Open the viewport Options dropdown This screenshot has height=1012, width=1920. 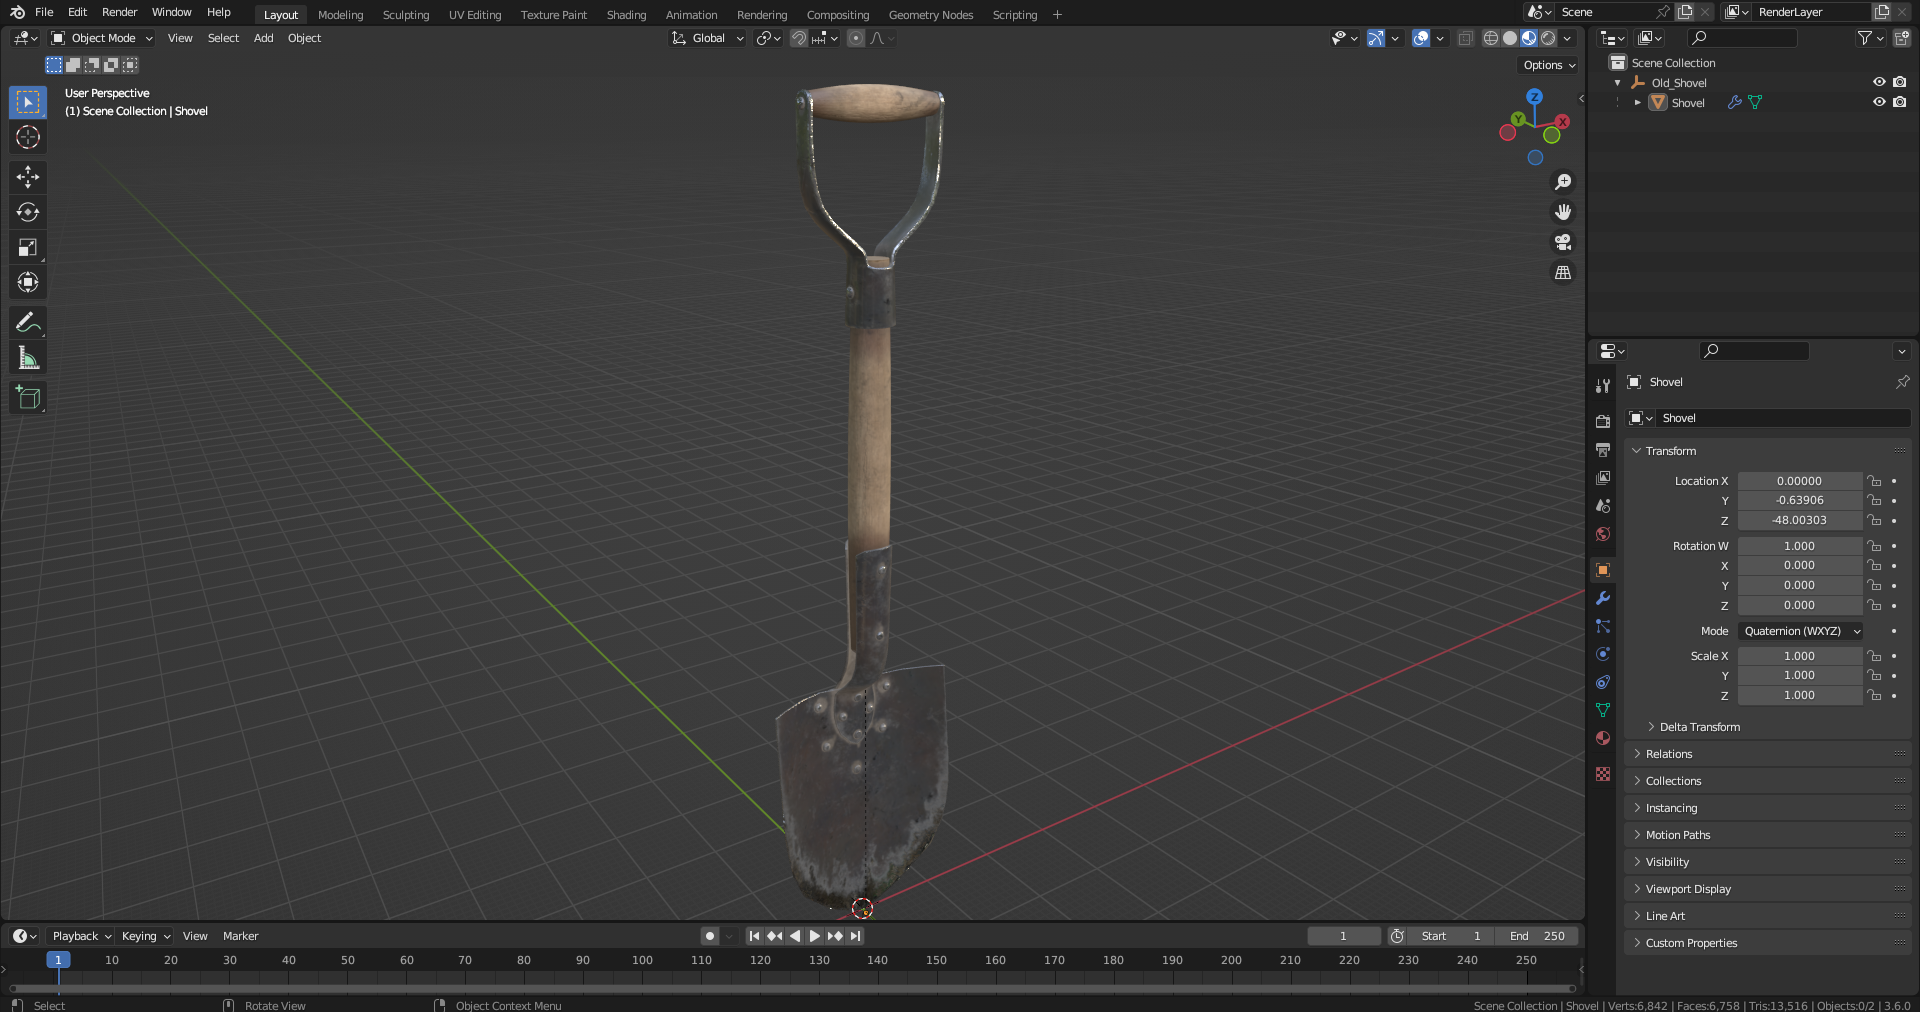(1549, 65)
